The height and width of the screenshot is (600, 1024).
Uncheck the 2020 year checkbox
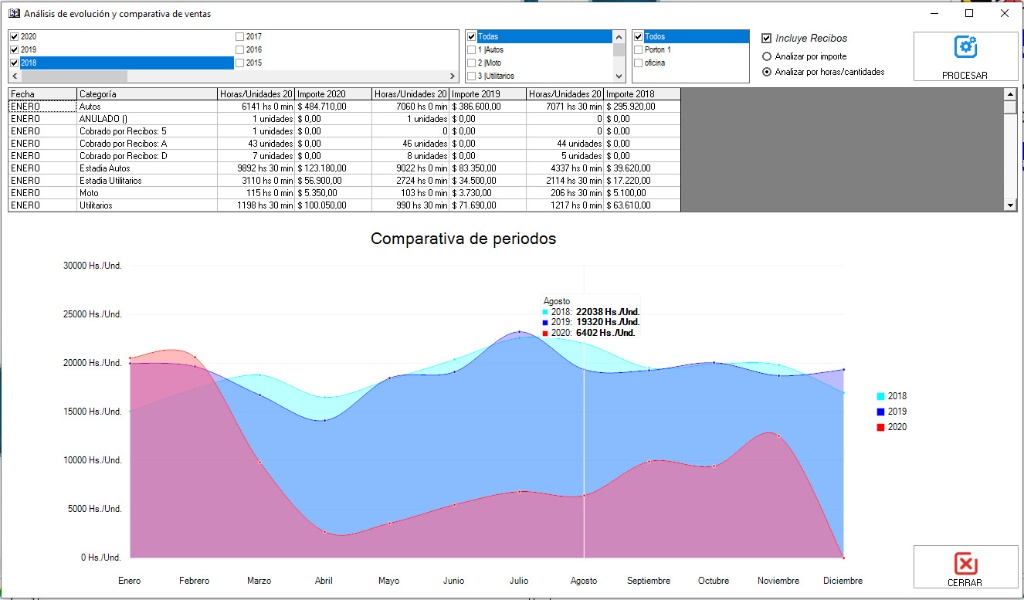(x=14, y=37)
